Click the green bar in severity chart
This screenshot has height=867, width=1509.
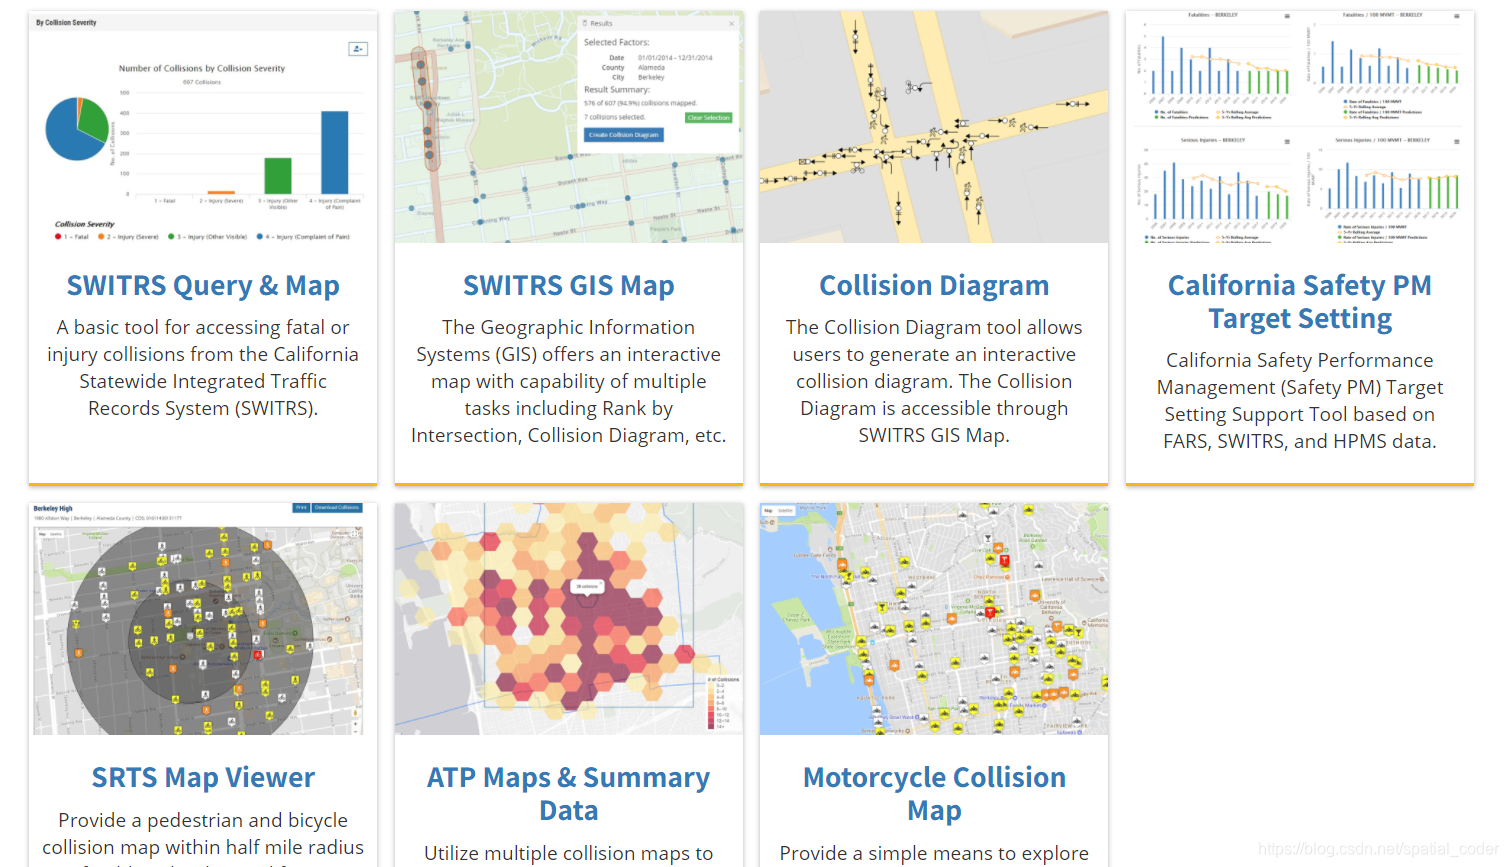coord(277,176)
